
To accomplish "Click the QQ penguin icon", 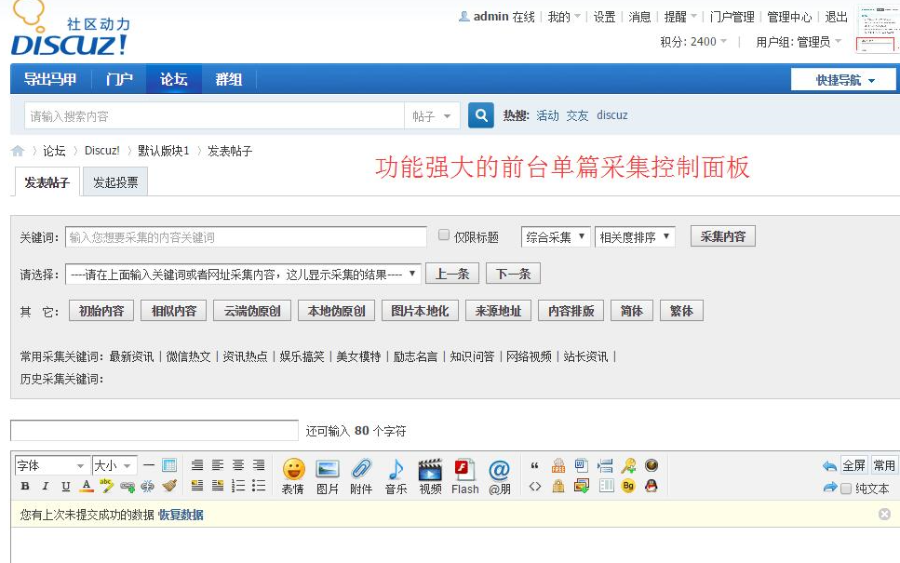I will [x=651, y=486].
